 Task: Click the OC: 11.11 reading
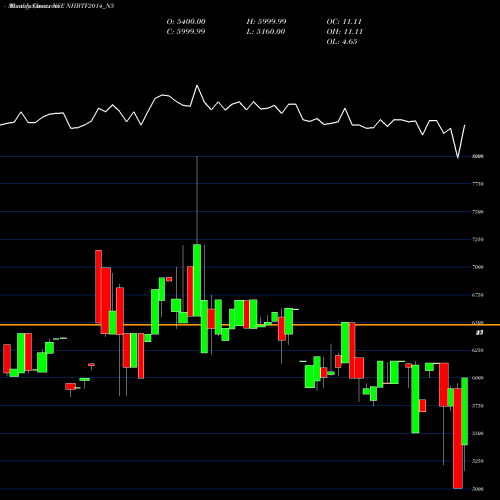point(344,22)
